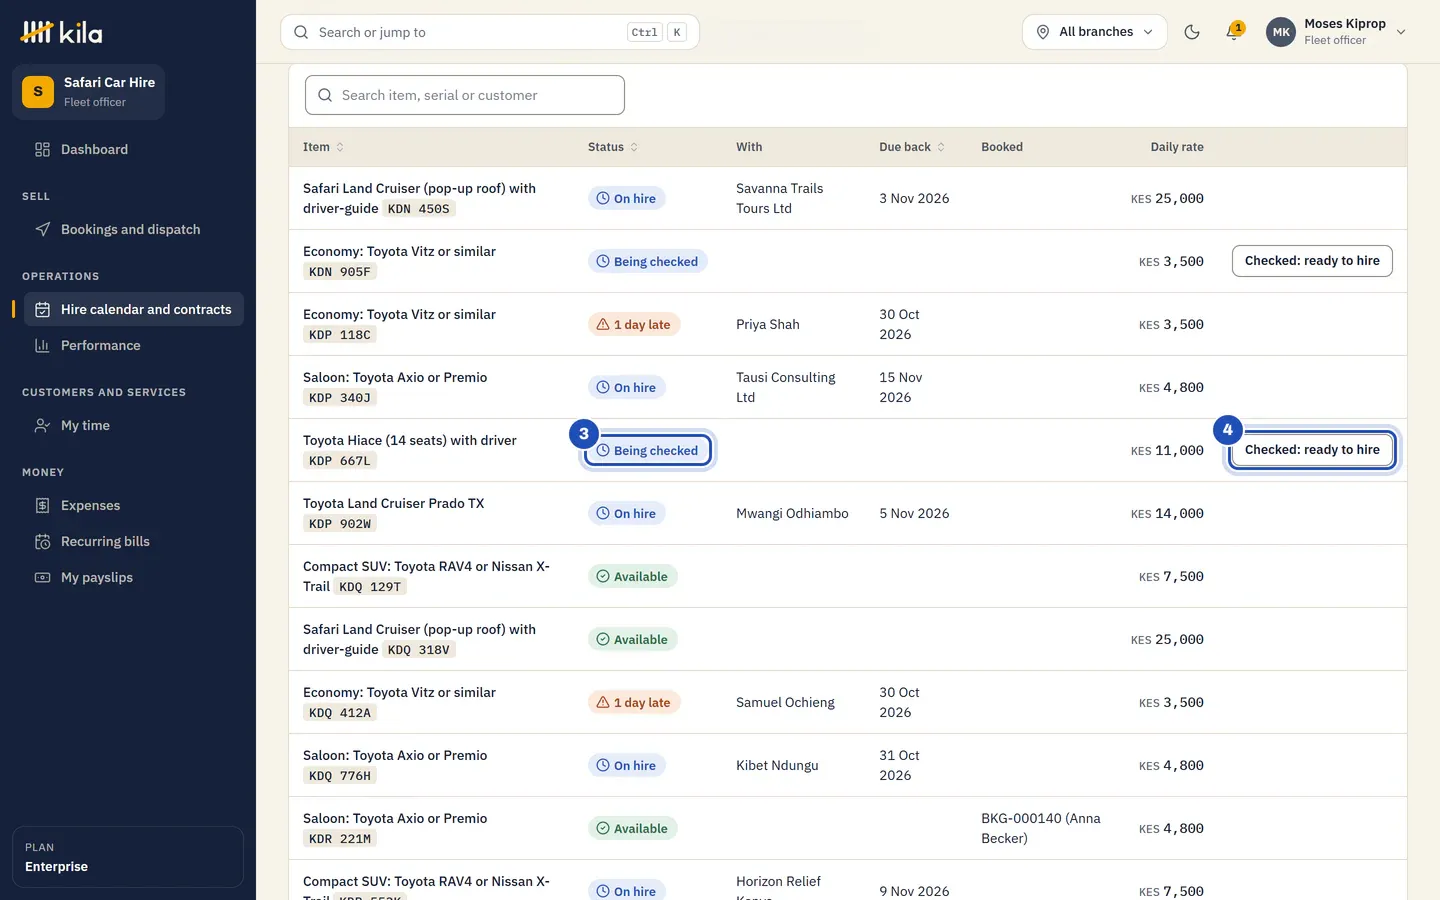This screenshot has height=900, width=1440.
Task: Click booking BKG-000140 (Anna Becker)
Action: (x=1041, y=828)
